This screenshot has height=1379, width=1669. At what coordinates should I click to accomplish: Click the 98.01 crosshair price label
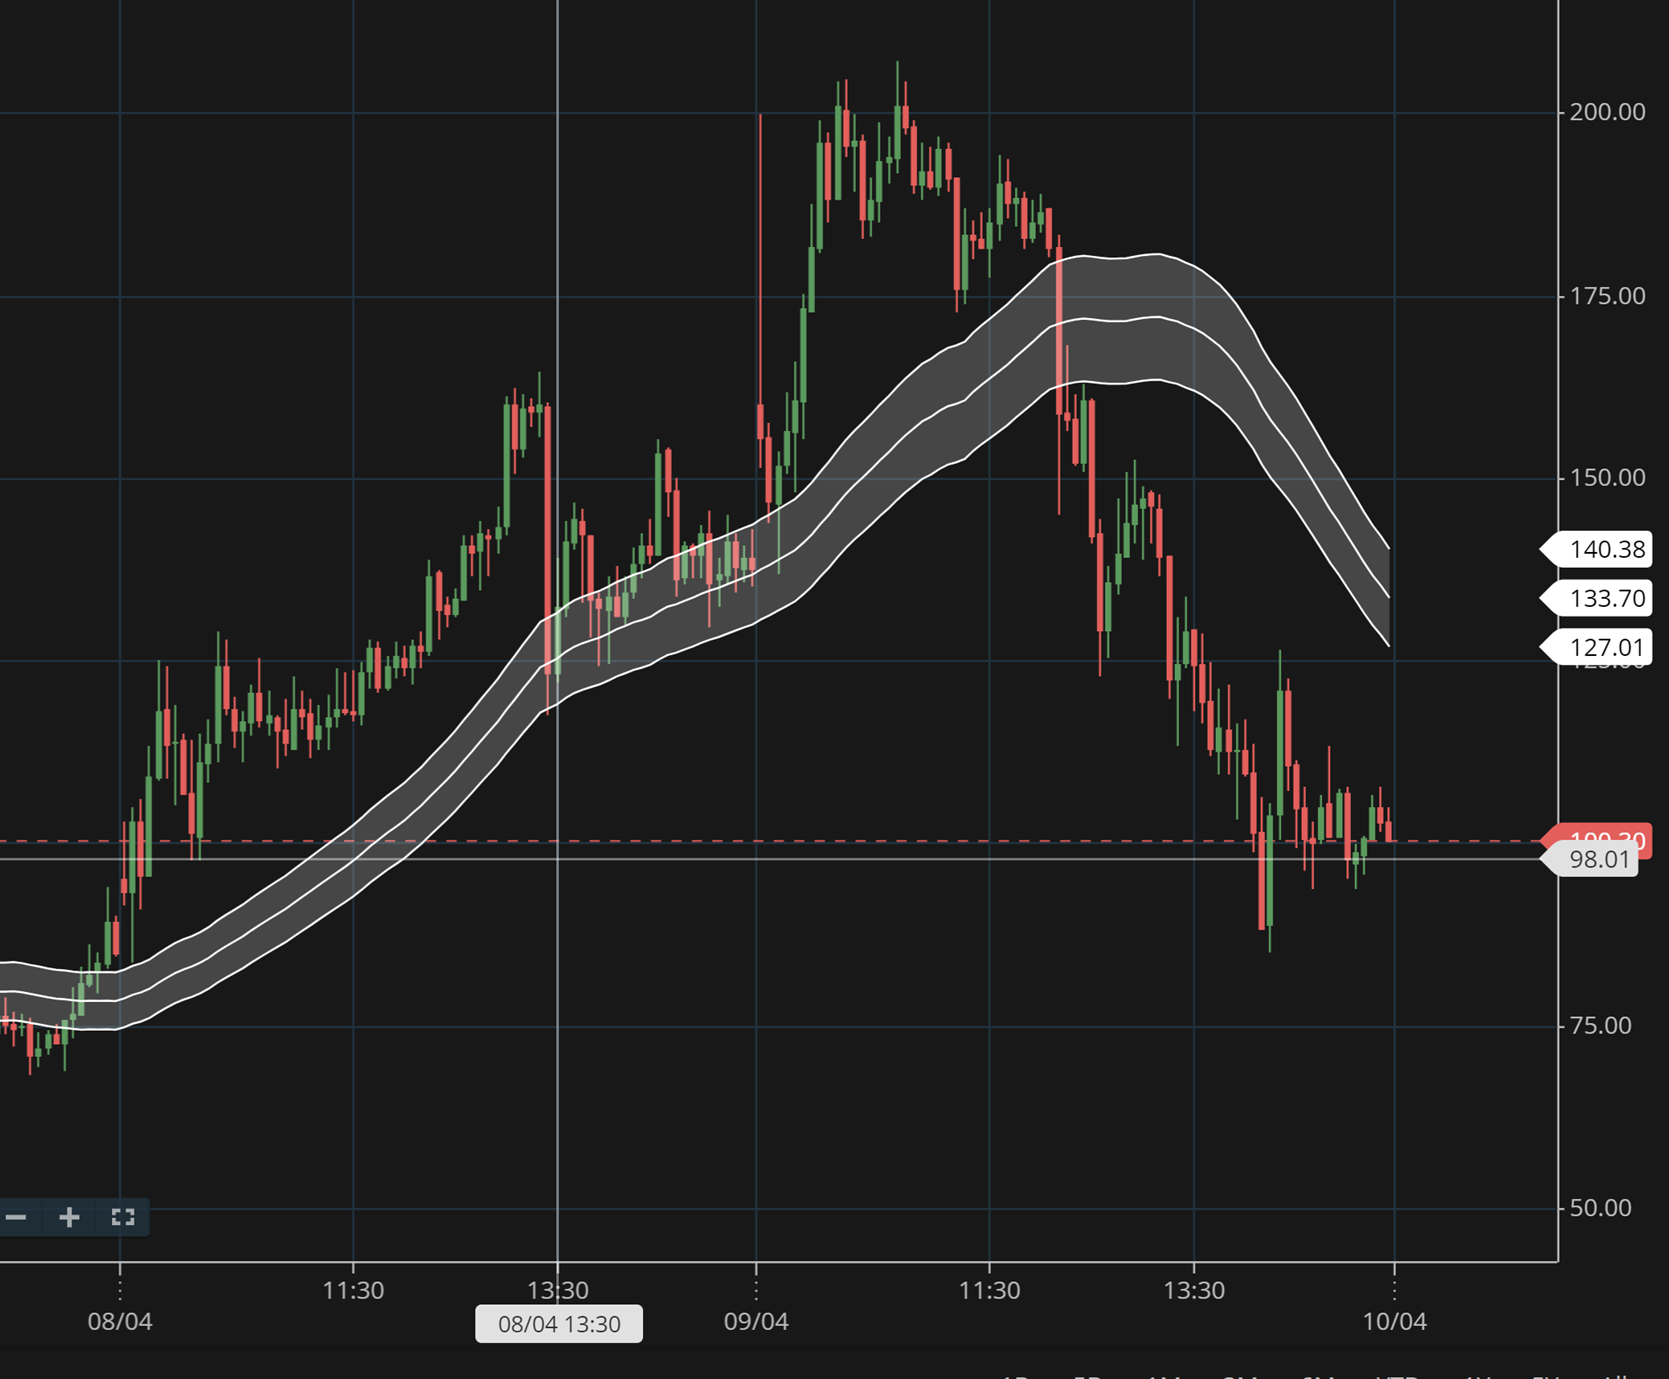click(x=1597, y=860)
